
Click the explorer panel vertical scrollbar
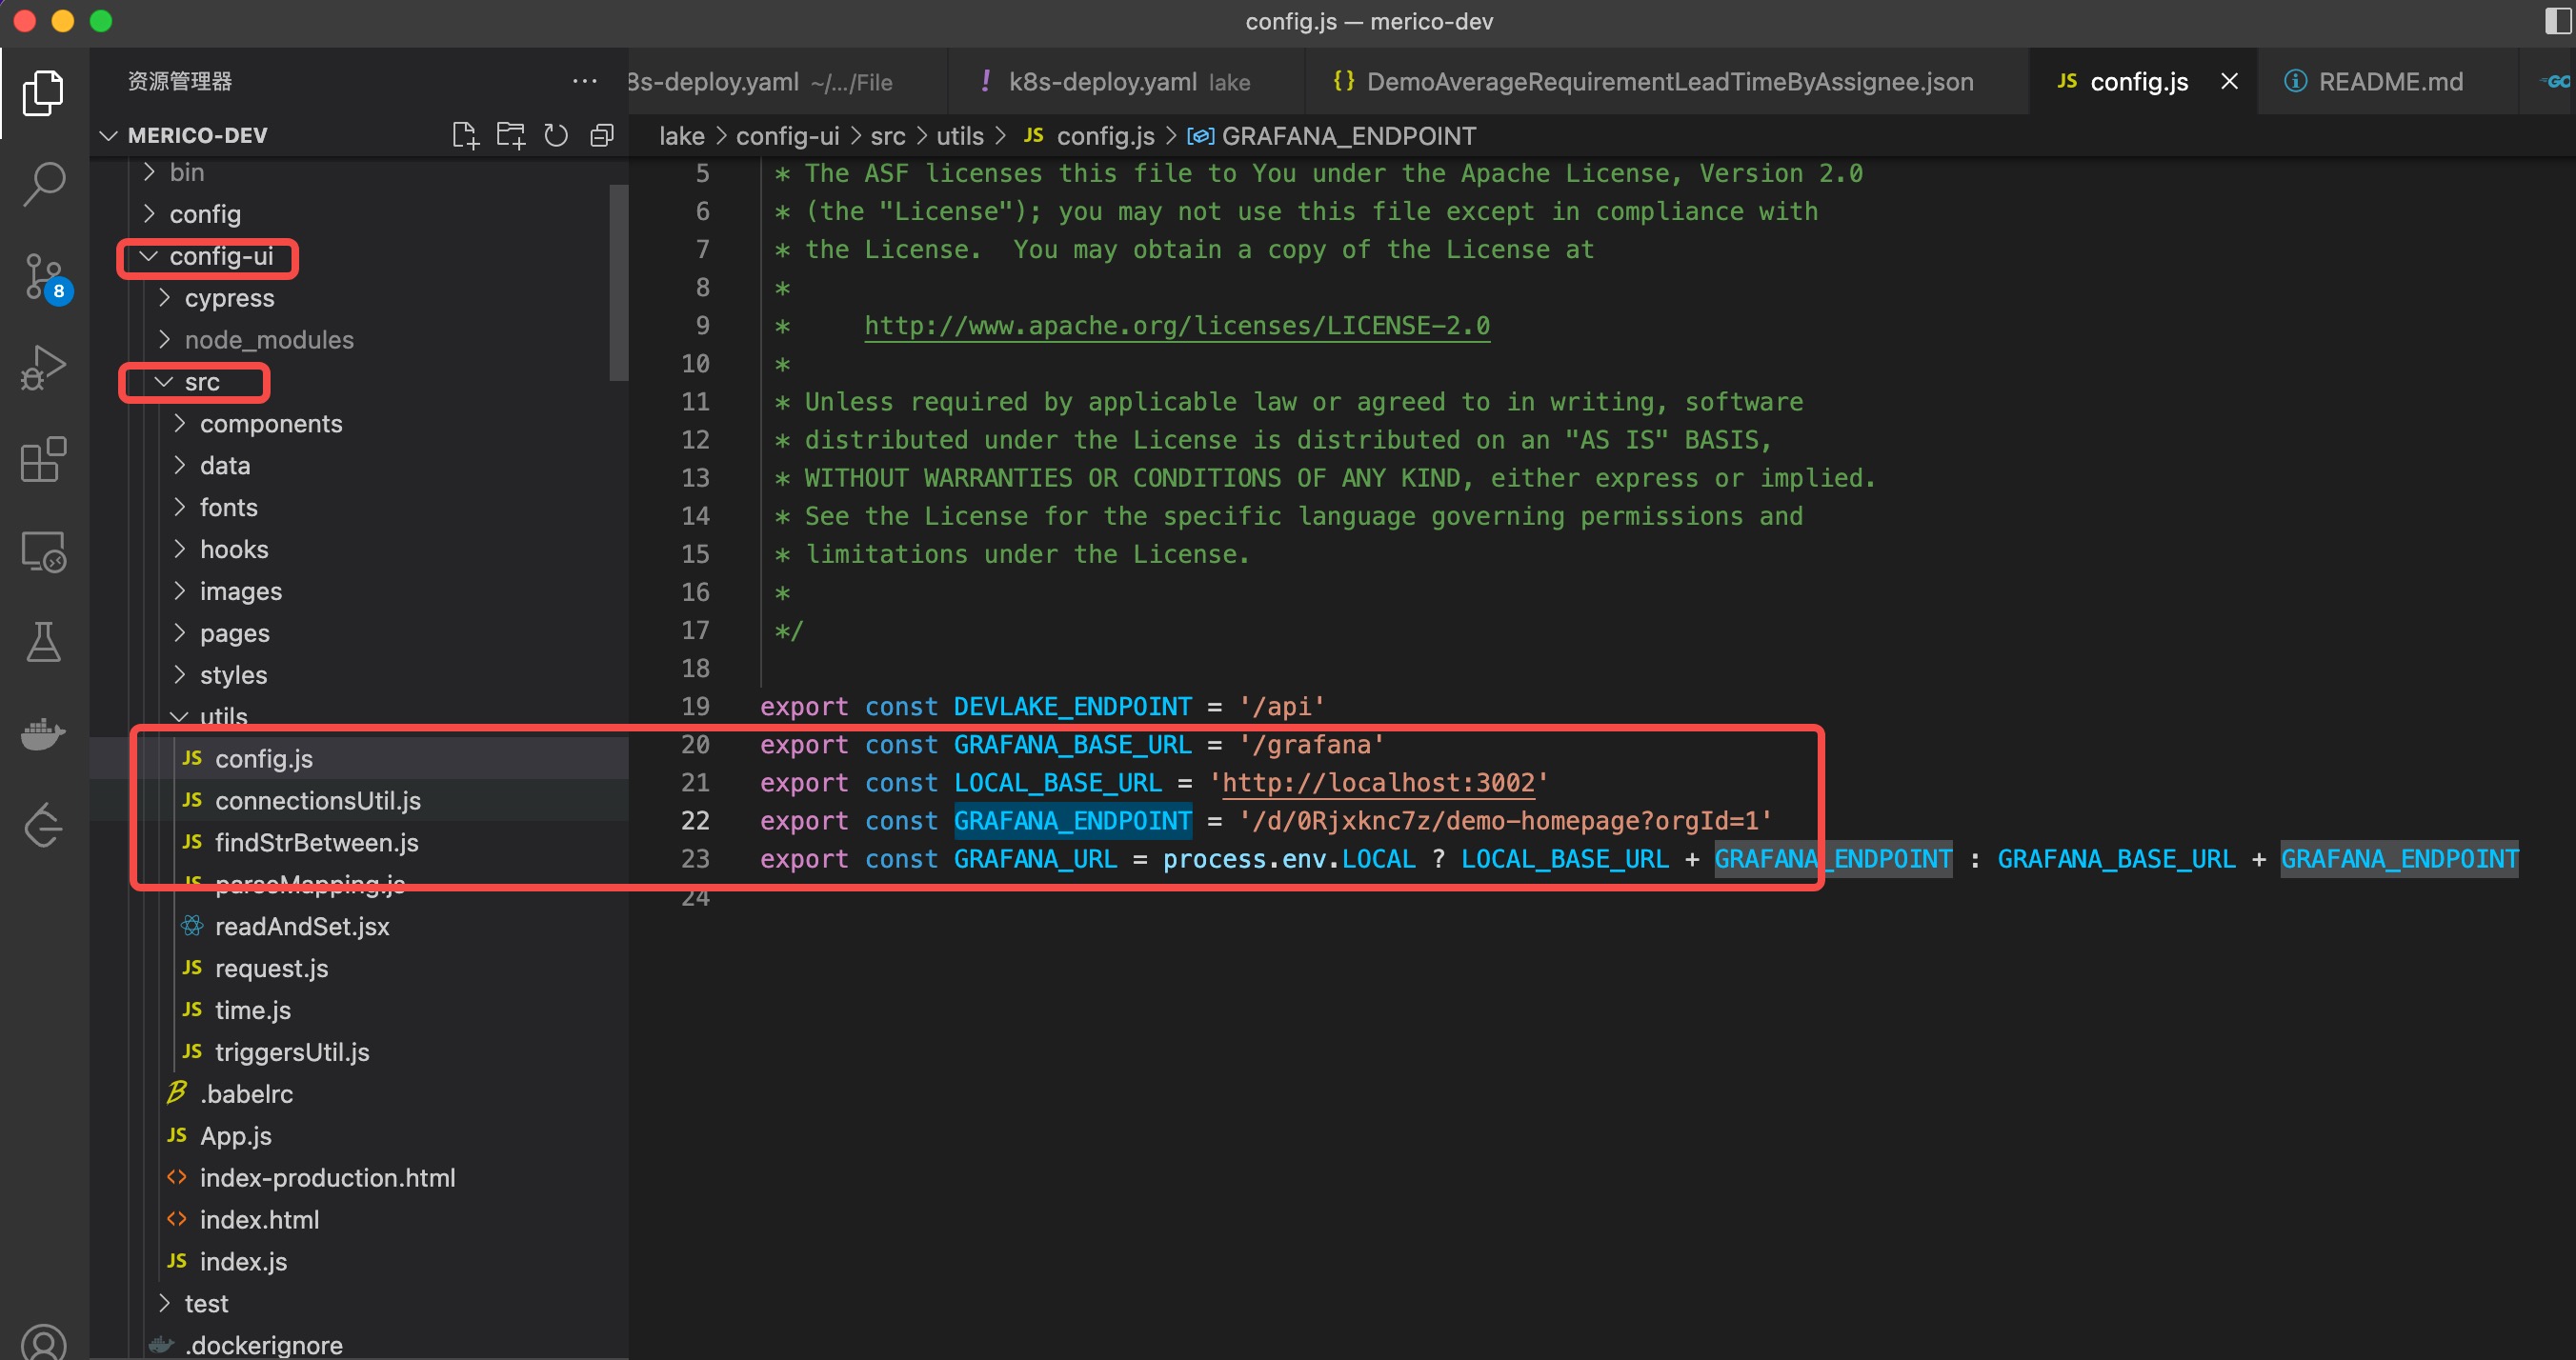[618, 282]
